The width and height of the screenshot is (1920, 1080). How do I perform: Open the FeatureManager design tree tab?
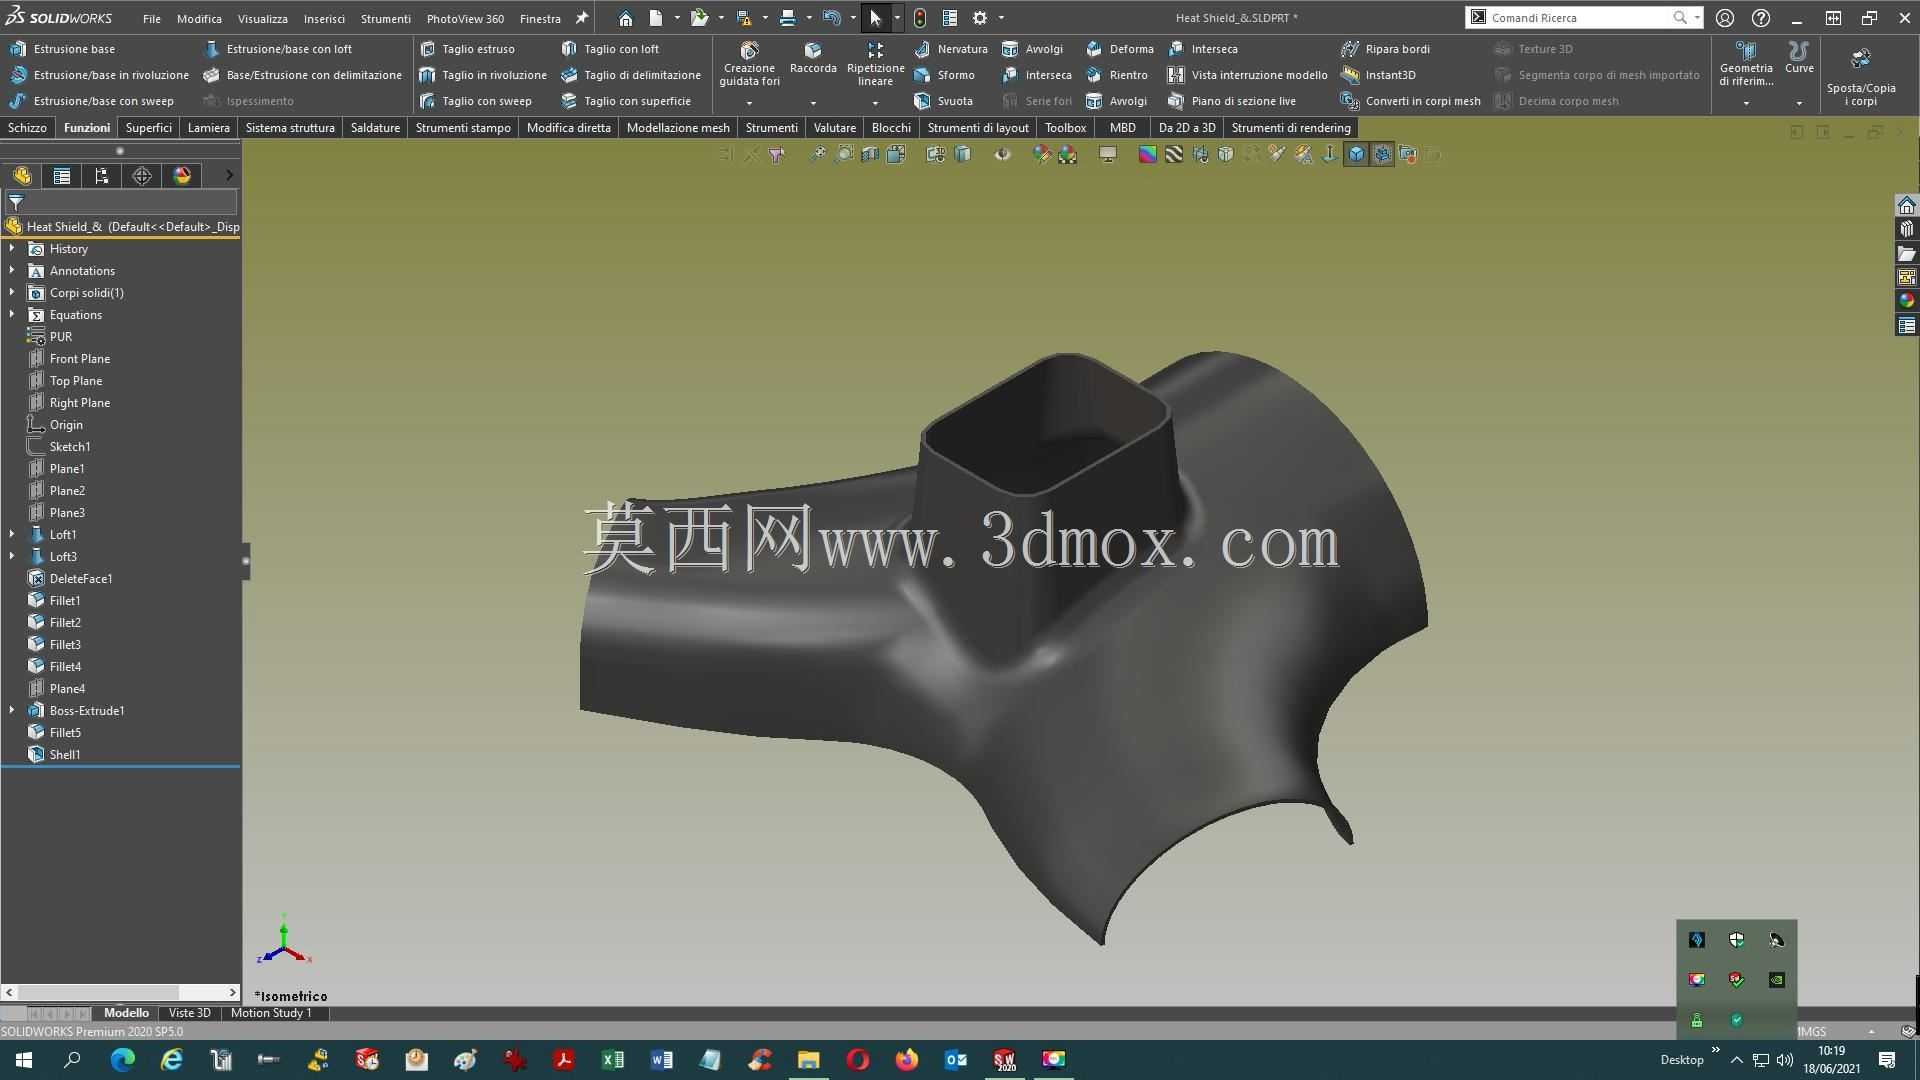click(x=22, y=176)
